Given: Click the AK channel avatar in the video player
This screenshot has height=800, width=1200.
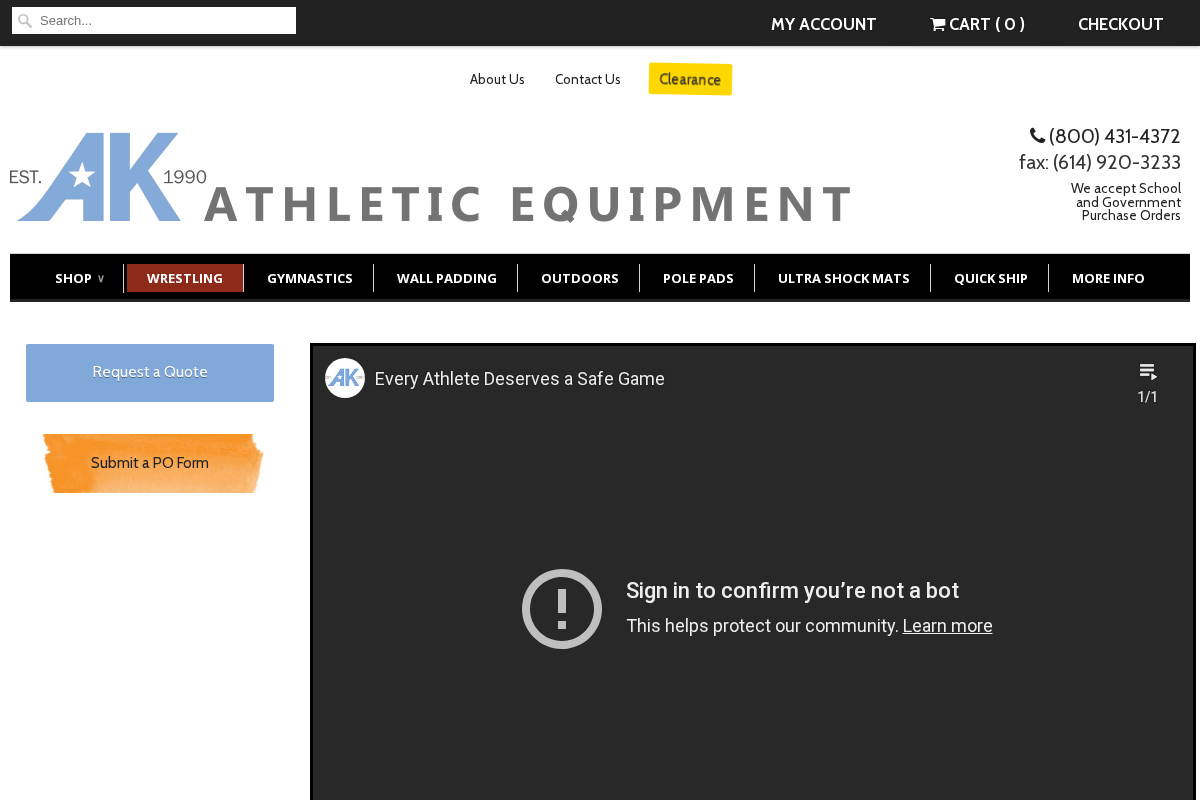Looking at the screenshot, I should coord(344,378).
